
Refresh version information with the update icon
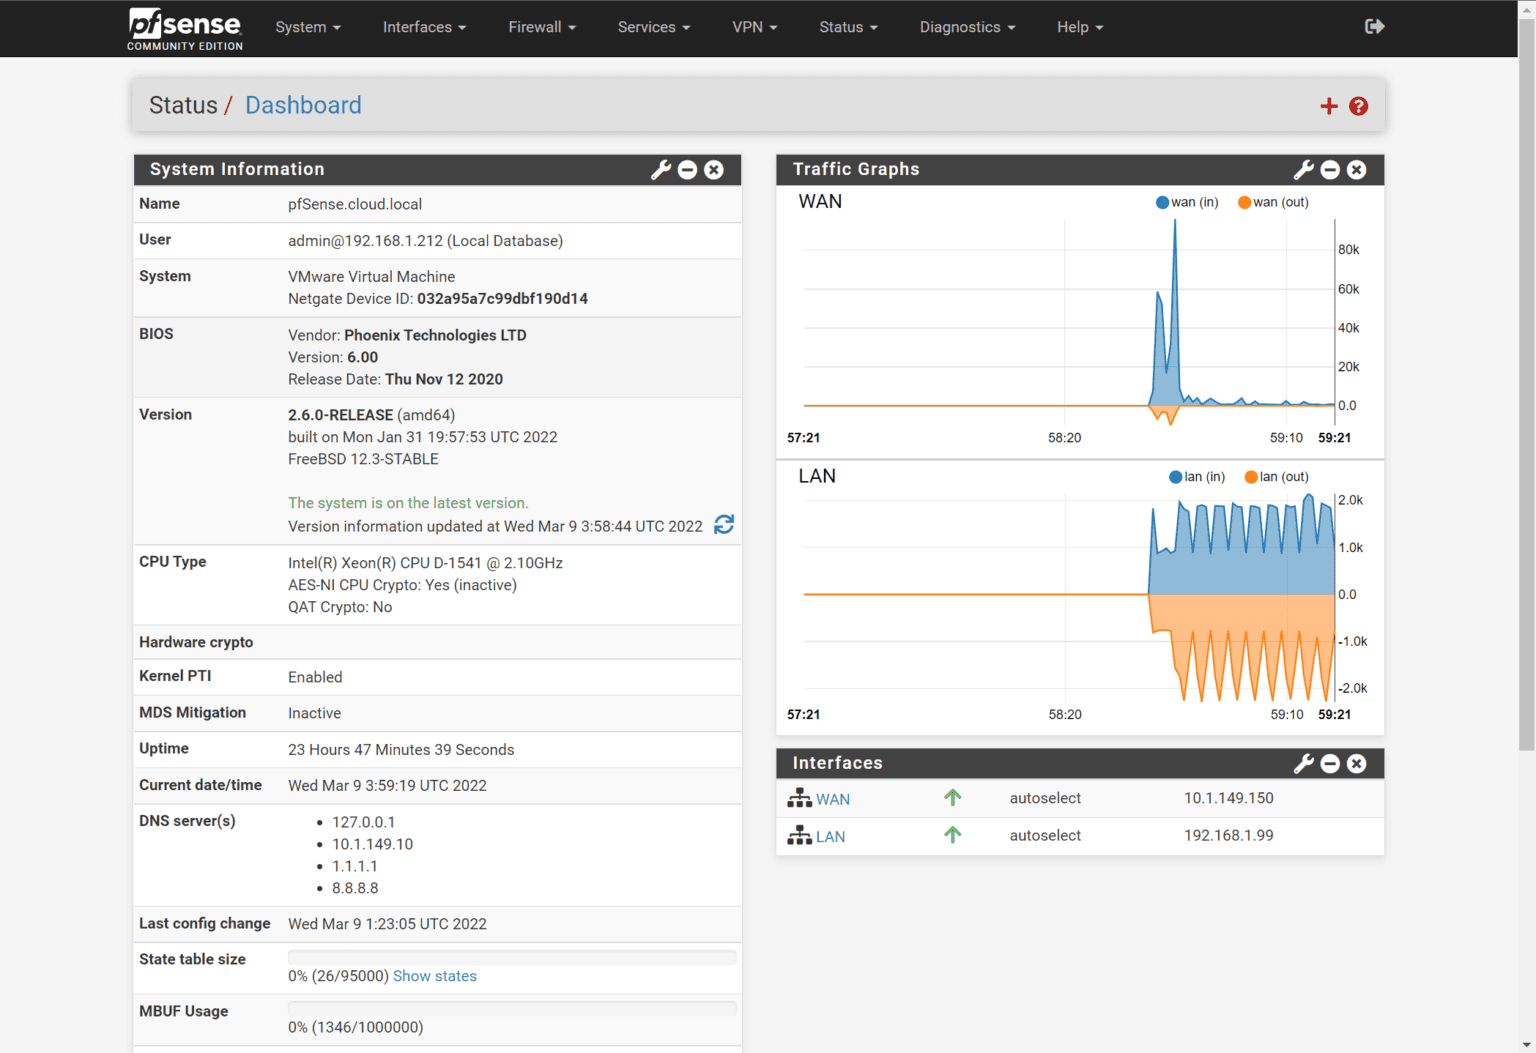723,525
